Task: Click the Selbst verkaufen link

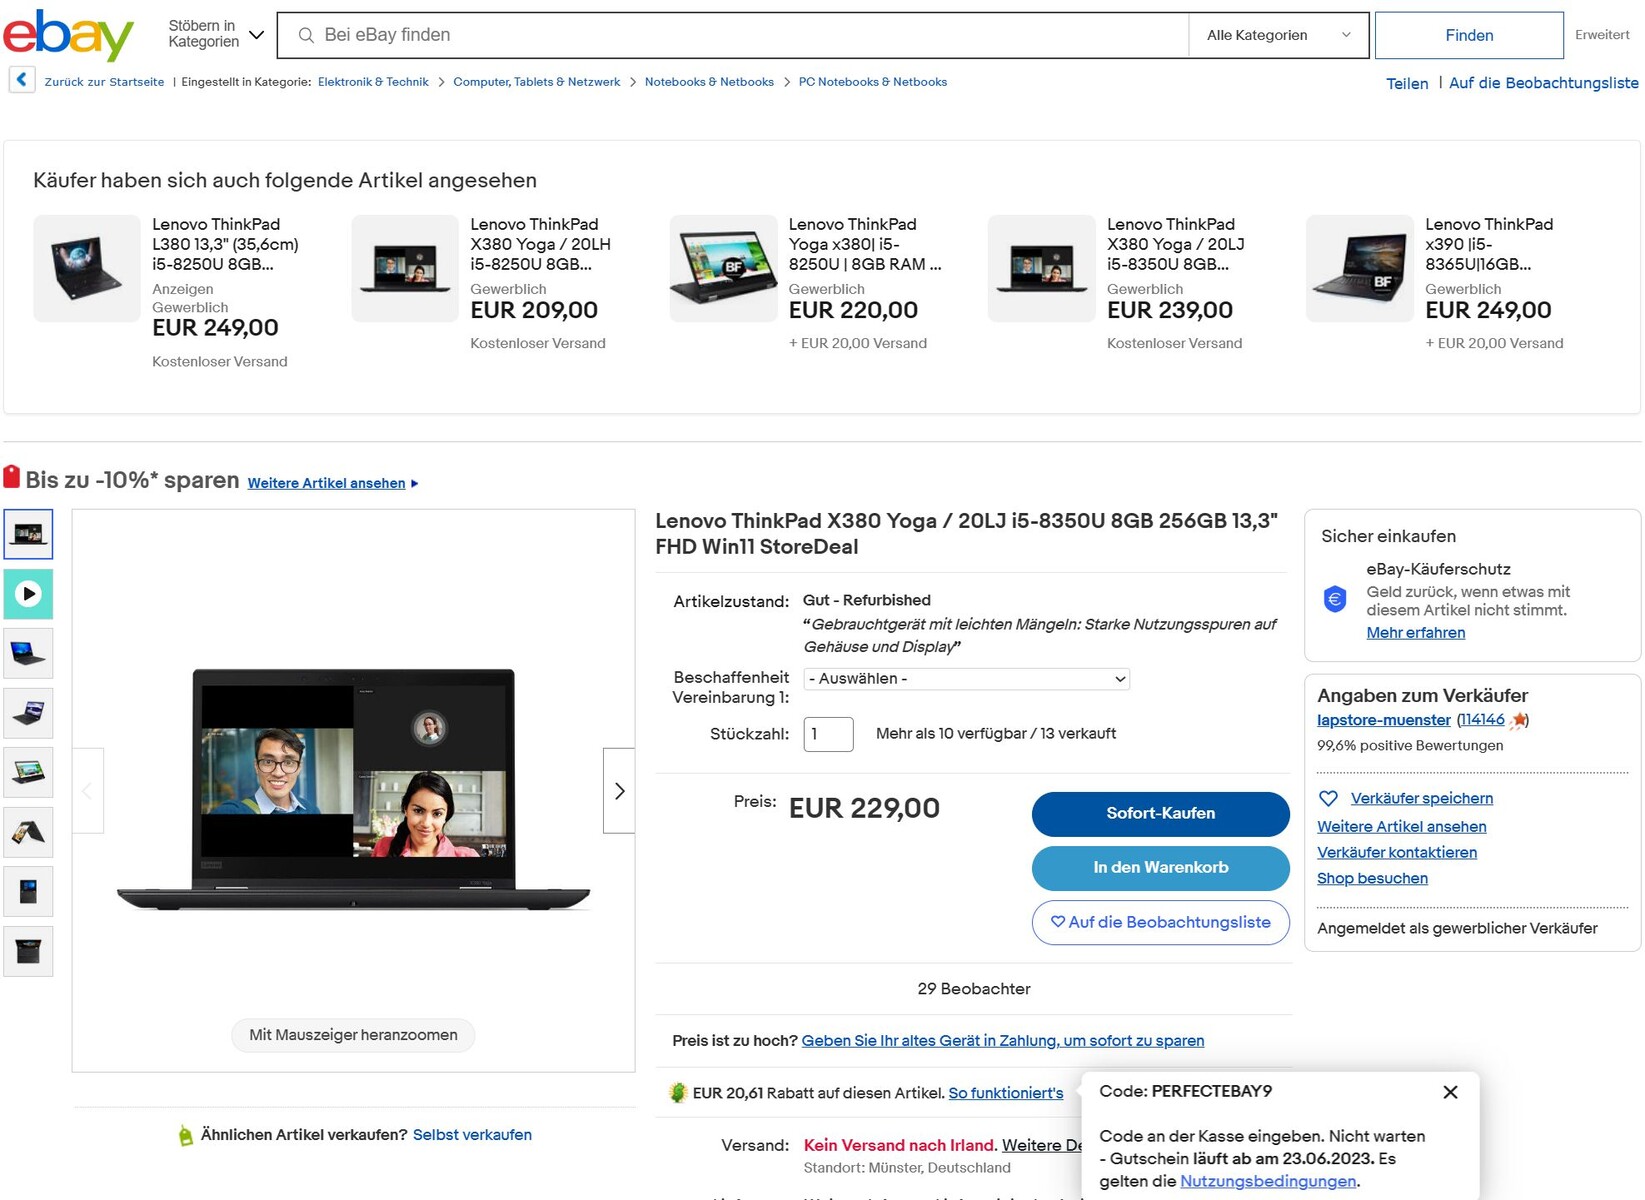Action: [472, 1135]
